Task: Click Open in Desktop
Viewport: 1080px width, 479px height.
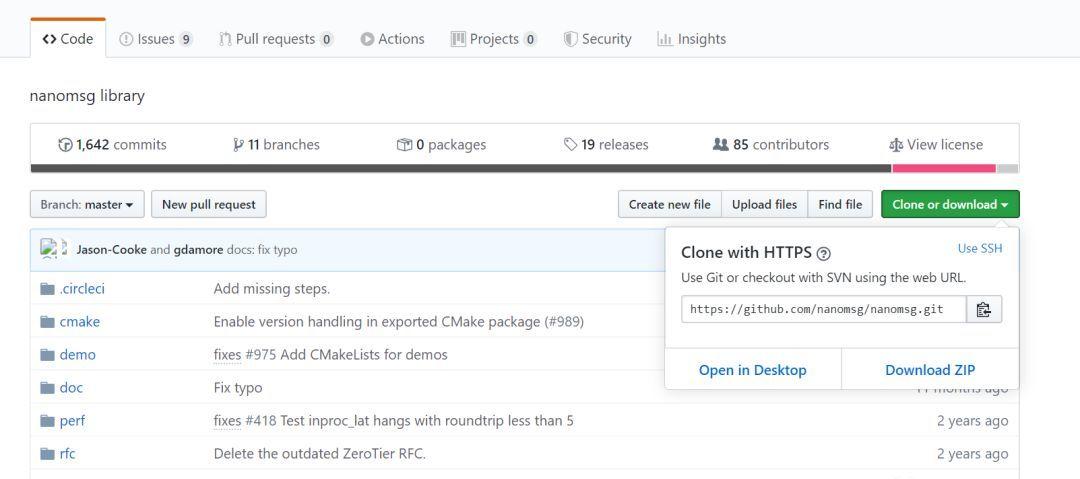Action: coord(752,370)
